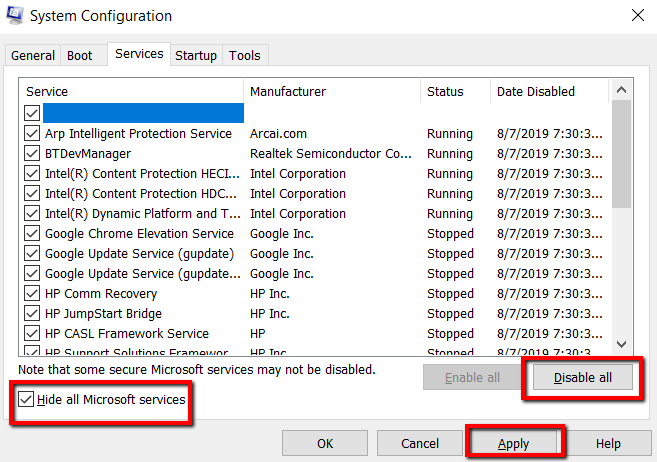Open the Tools tab
The height and width of the screenshot is (462, 657).
pos(244,56)
